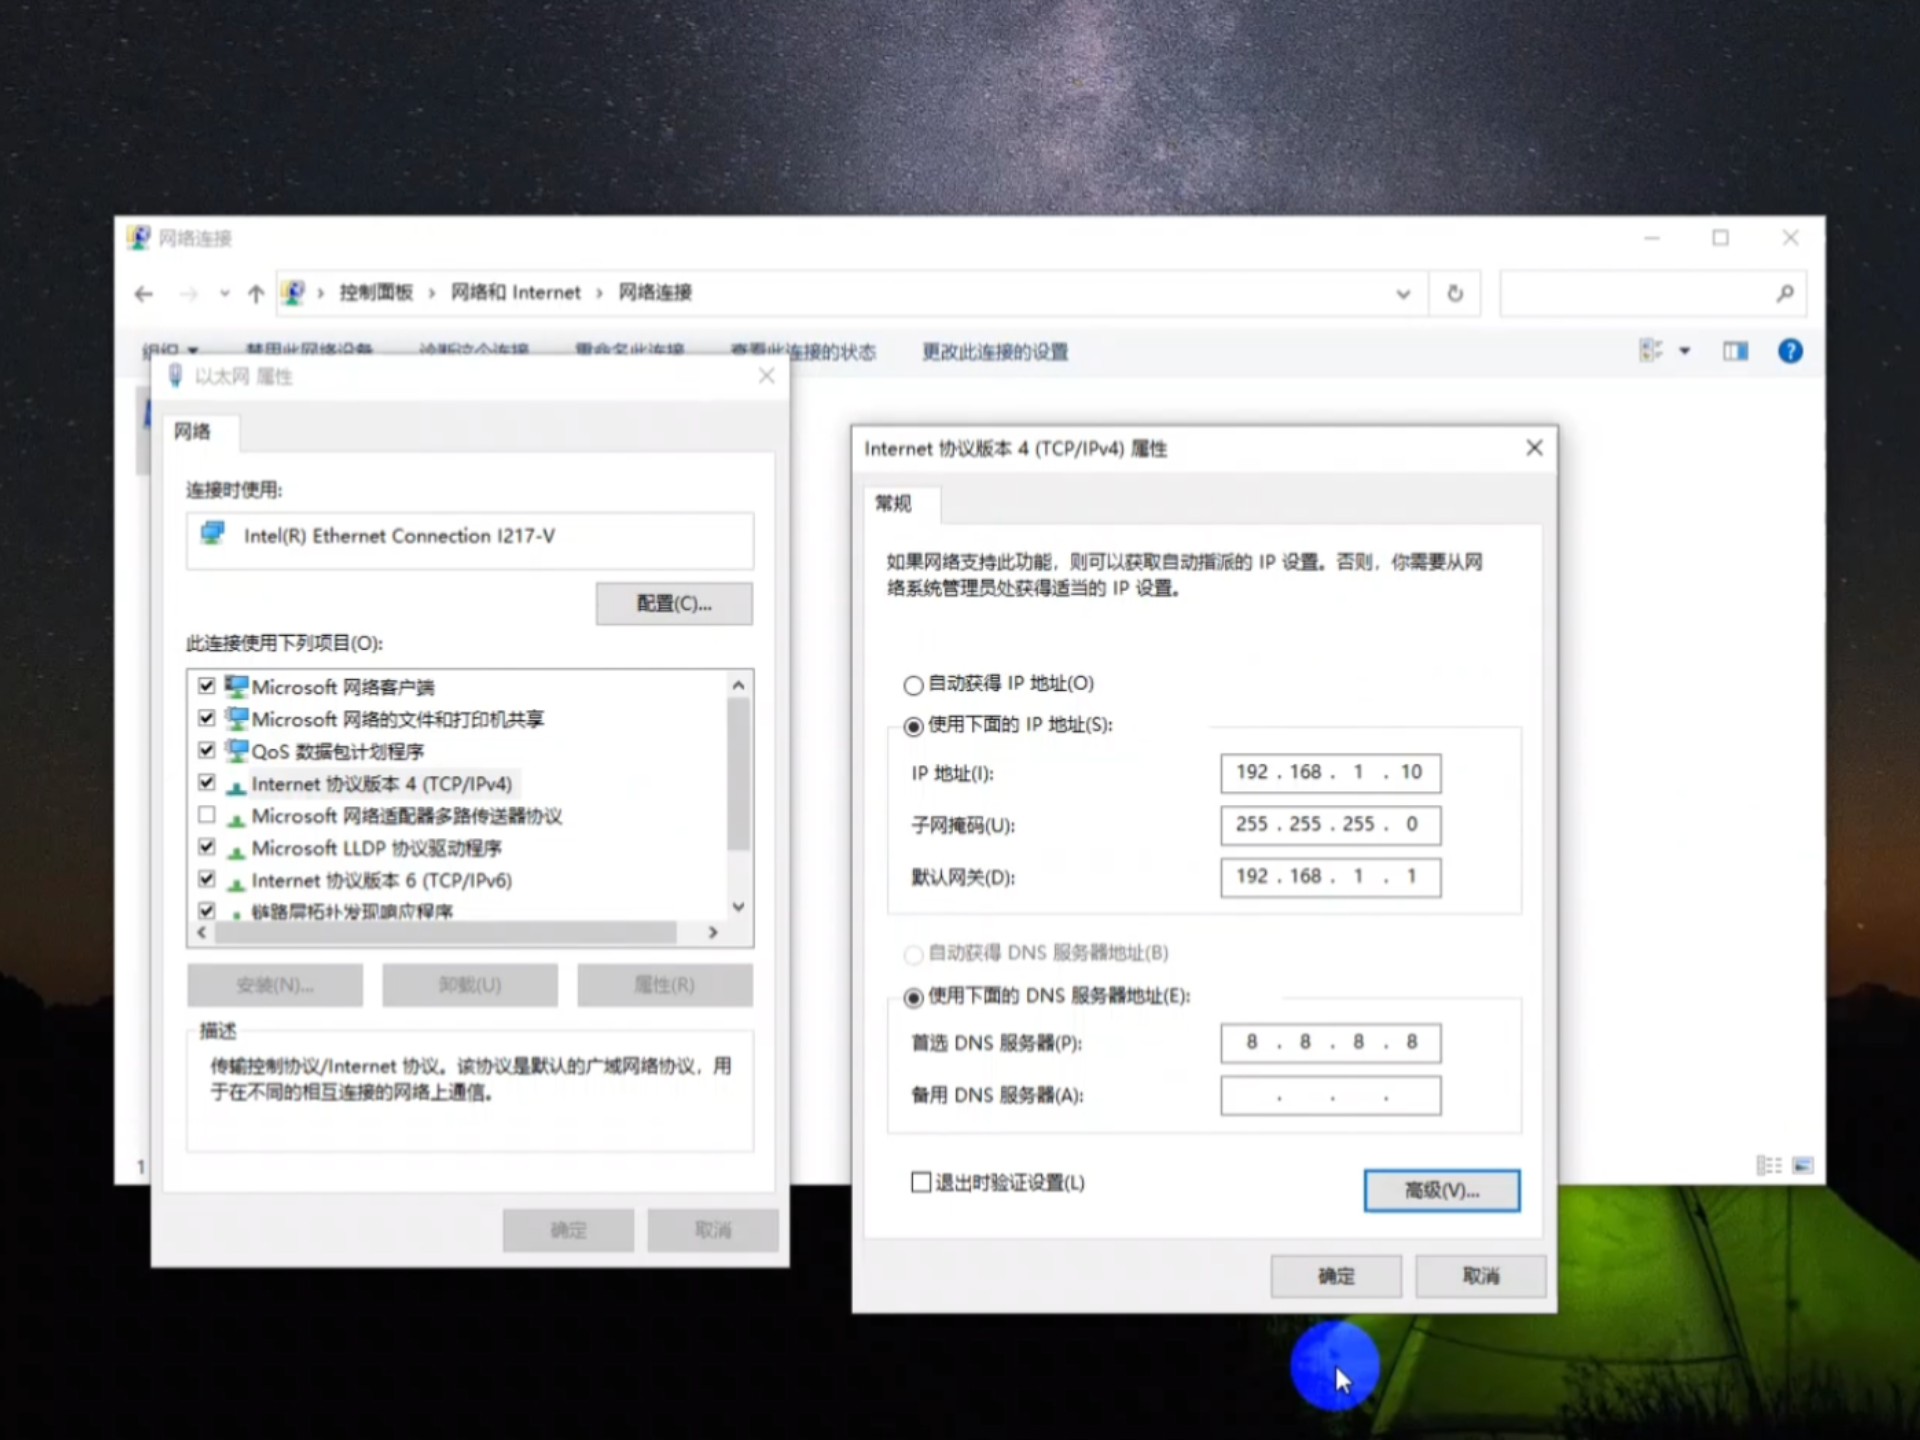Expand view options dropdown arrow
This screenshot has height=1440, width=1920.
pos(1684,351)
